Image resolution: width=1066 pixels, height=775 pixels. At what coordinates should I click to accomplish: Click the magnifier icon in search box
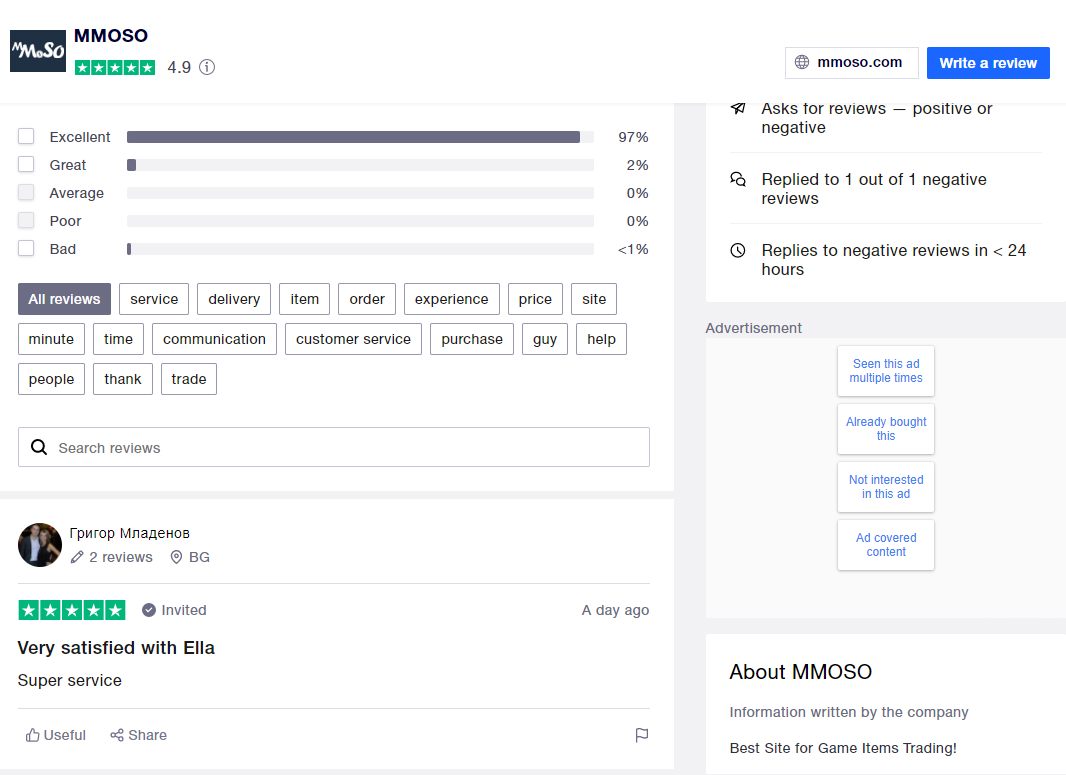pyautogui.click(x=39, y=447)
